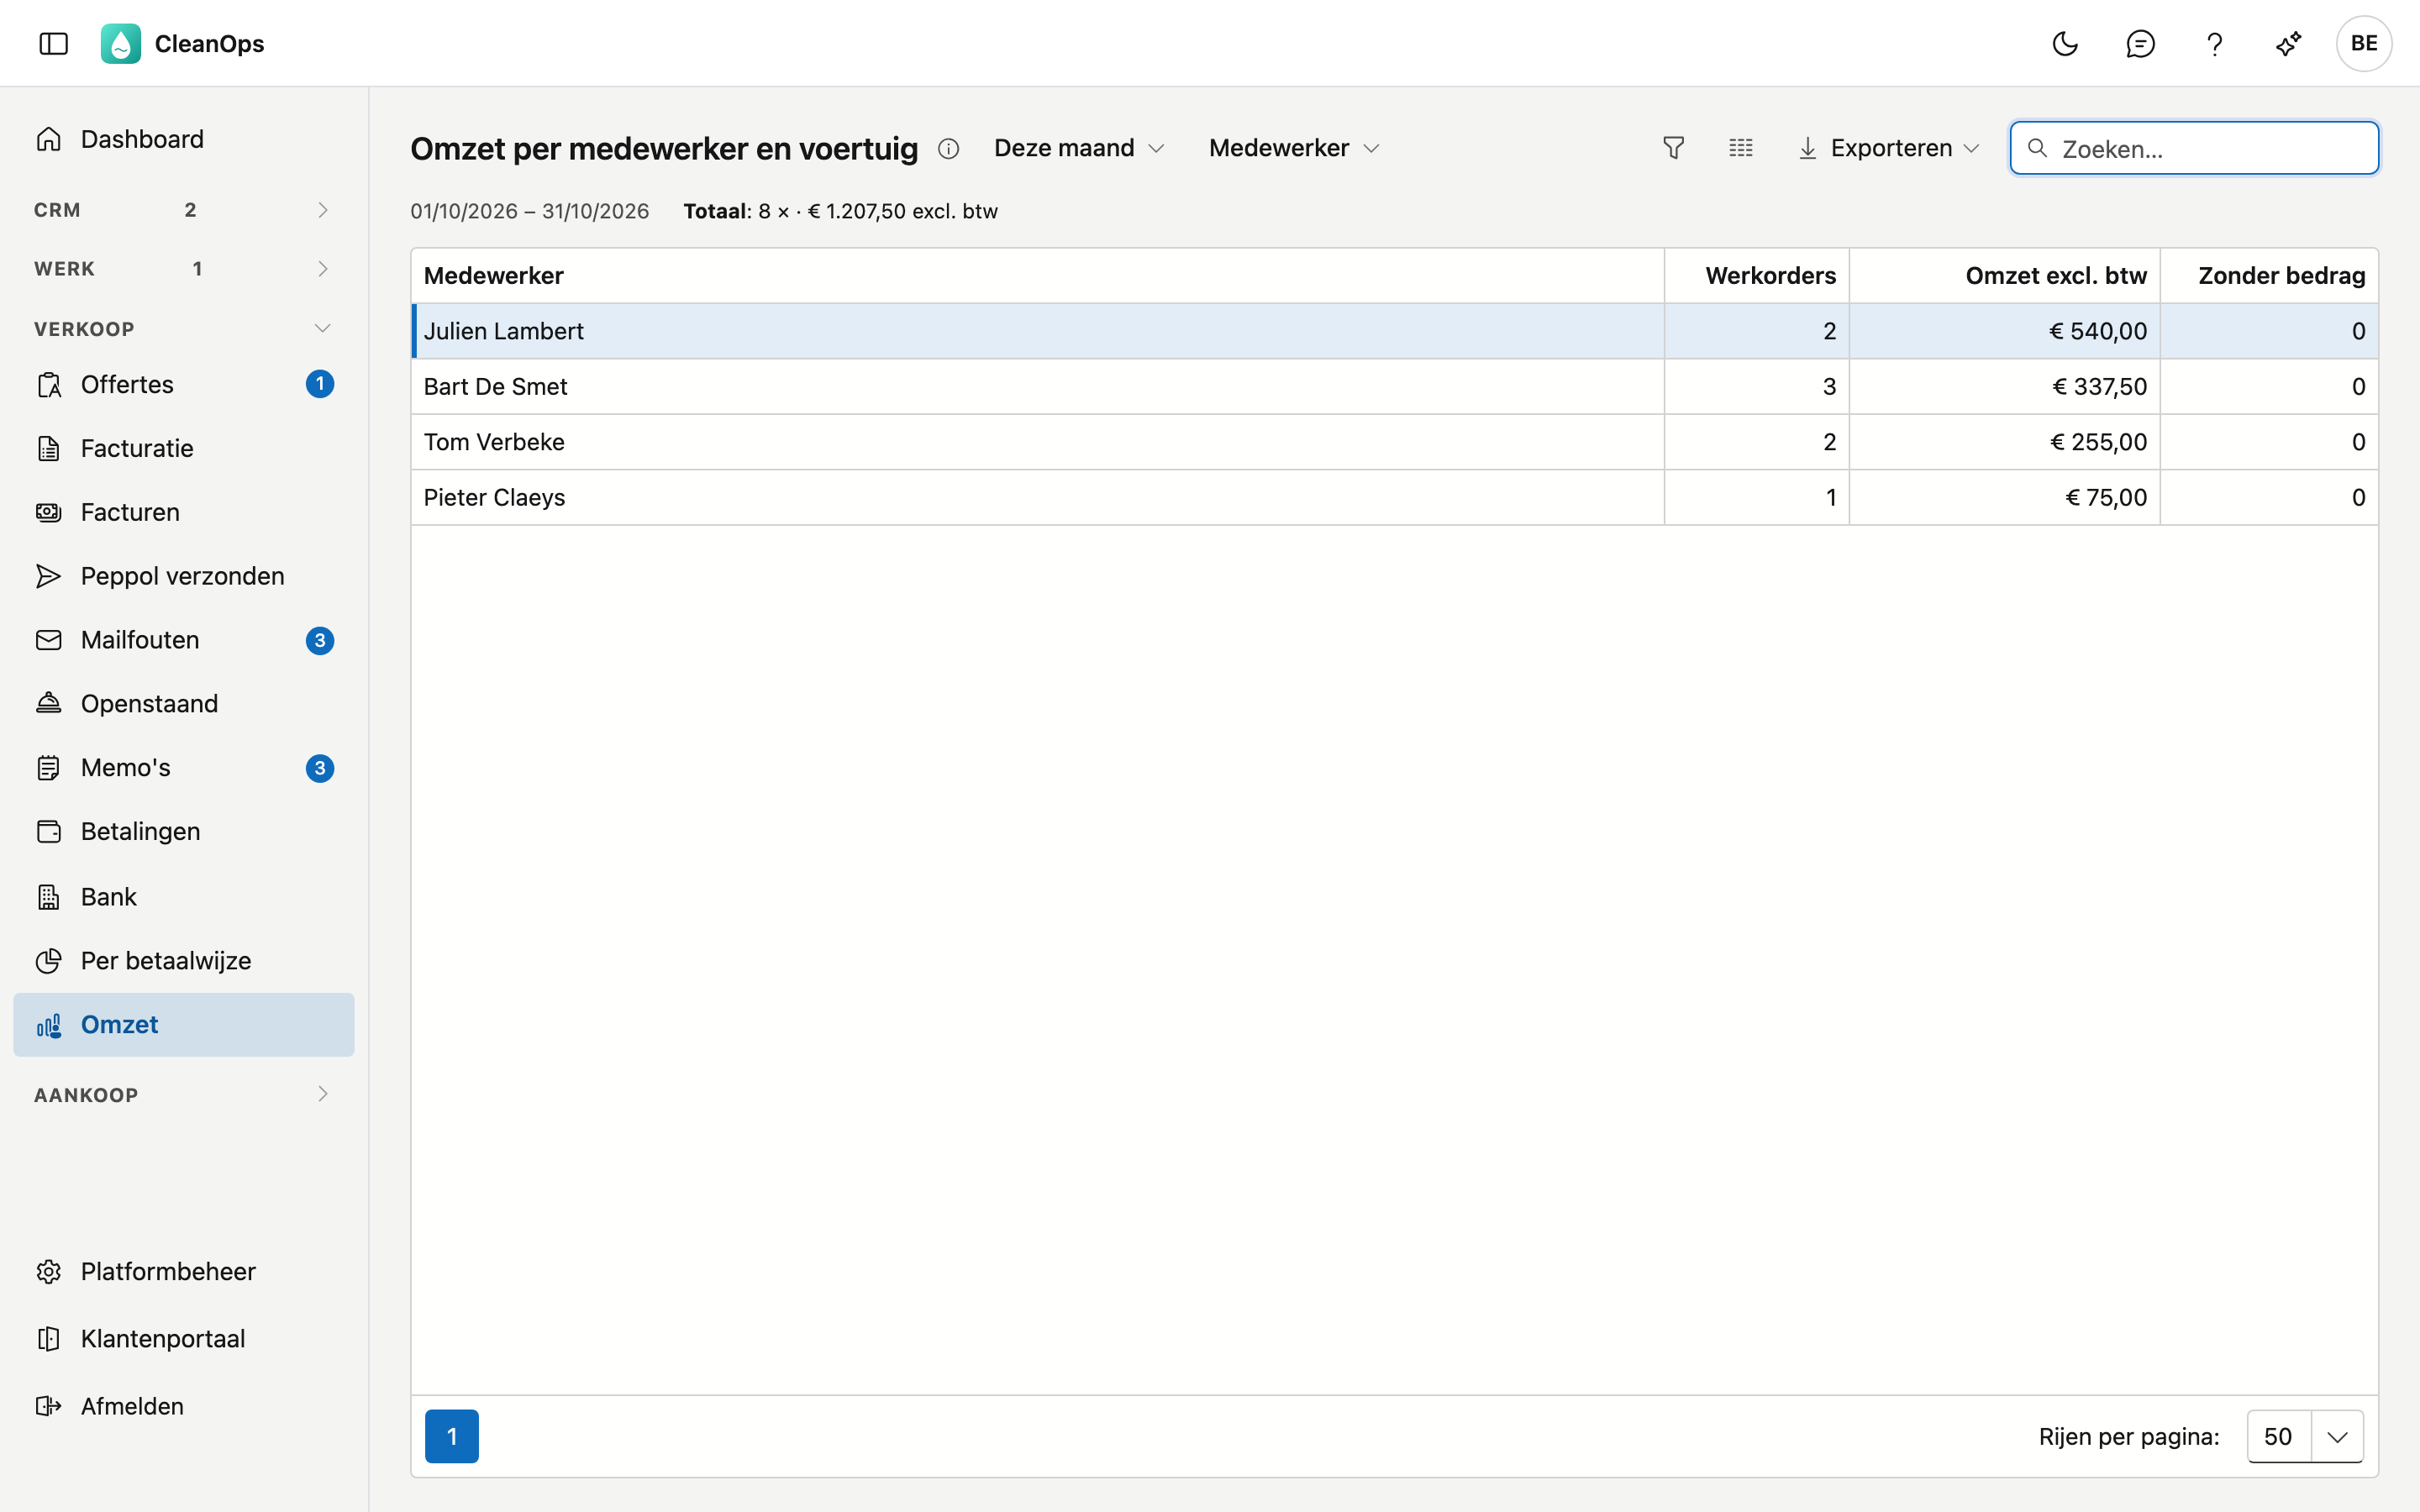Click info icon next to report title
Viewport: 2420px width, 1512px height.
(949, 149)
